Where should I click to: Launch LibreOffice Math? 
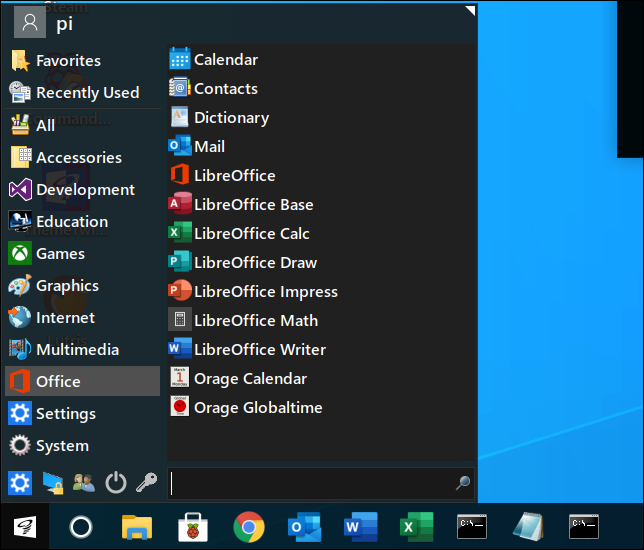point(255,320)
